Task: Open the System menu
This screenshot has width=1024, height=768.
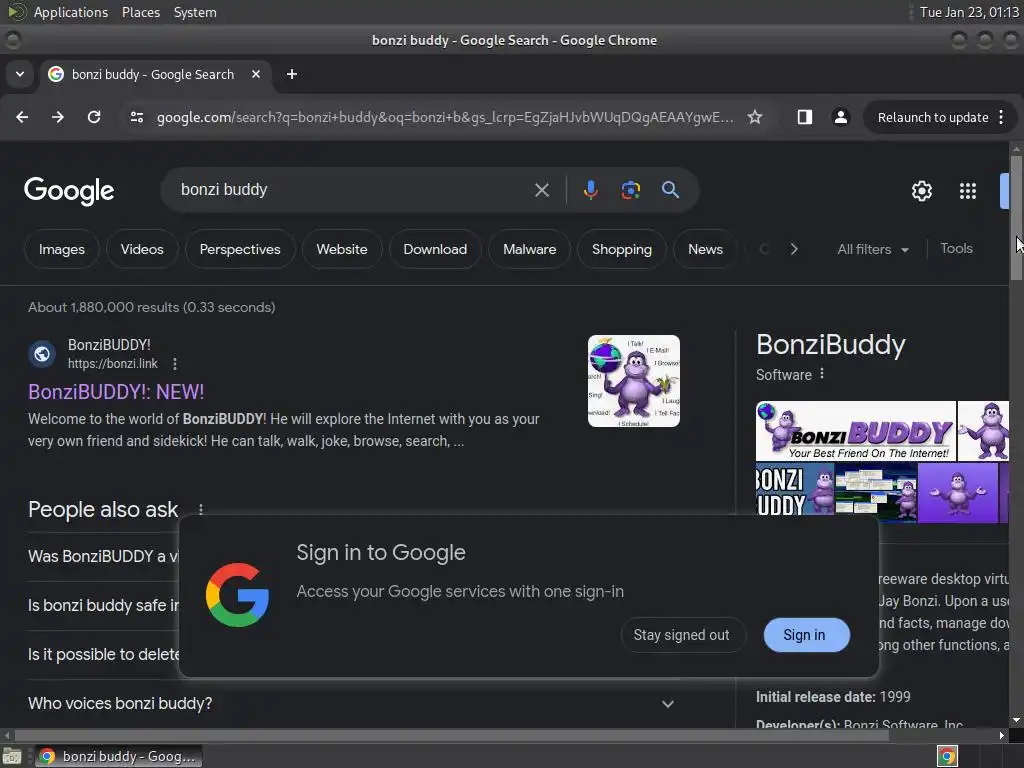Action: coord(195,12)
